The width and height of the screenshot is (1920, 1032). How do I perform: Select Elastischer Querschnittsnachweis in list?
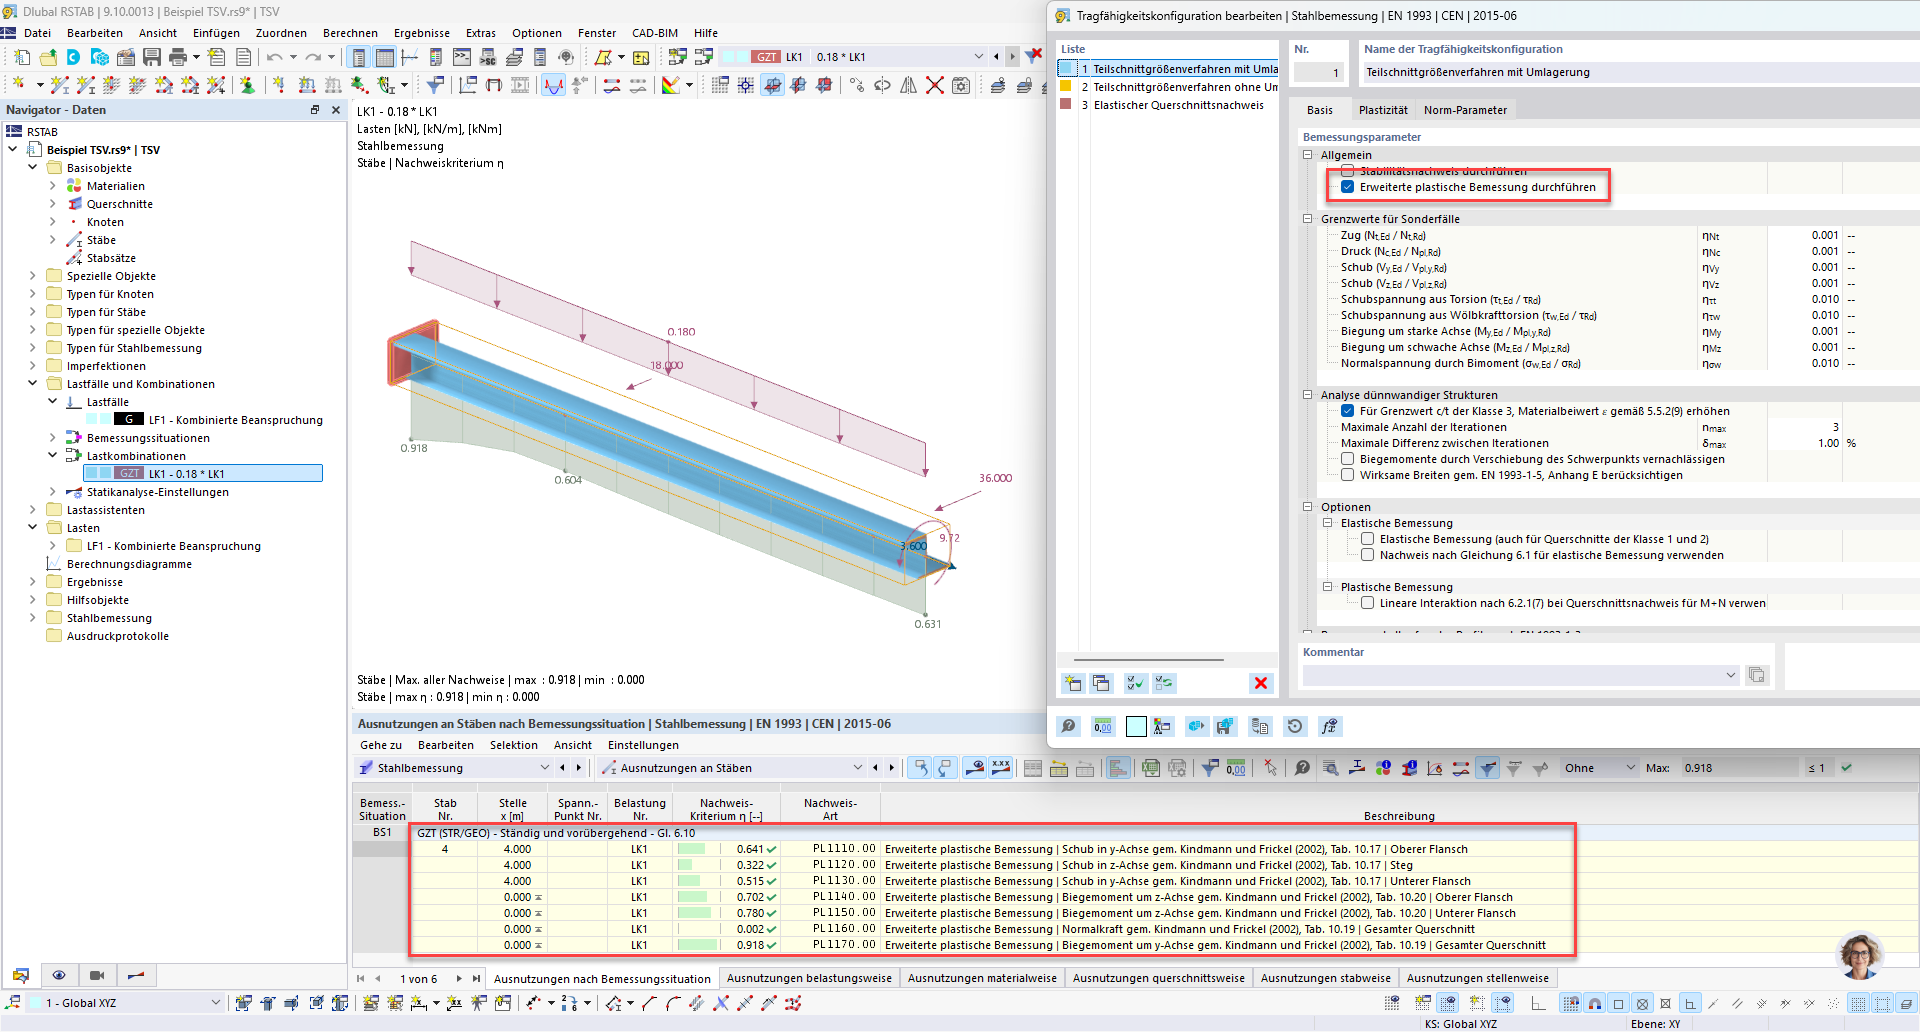tap(1178, 105)
